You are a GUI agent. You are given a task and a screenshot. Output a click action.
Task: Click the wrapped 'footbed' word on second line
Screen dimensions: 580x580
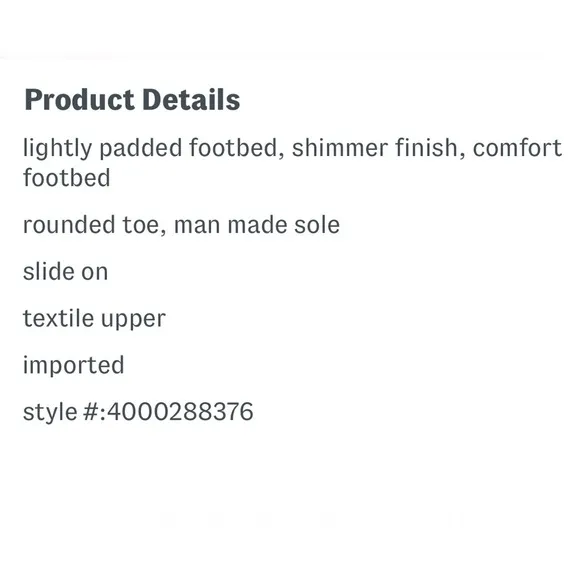point(67,177)
